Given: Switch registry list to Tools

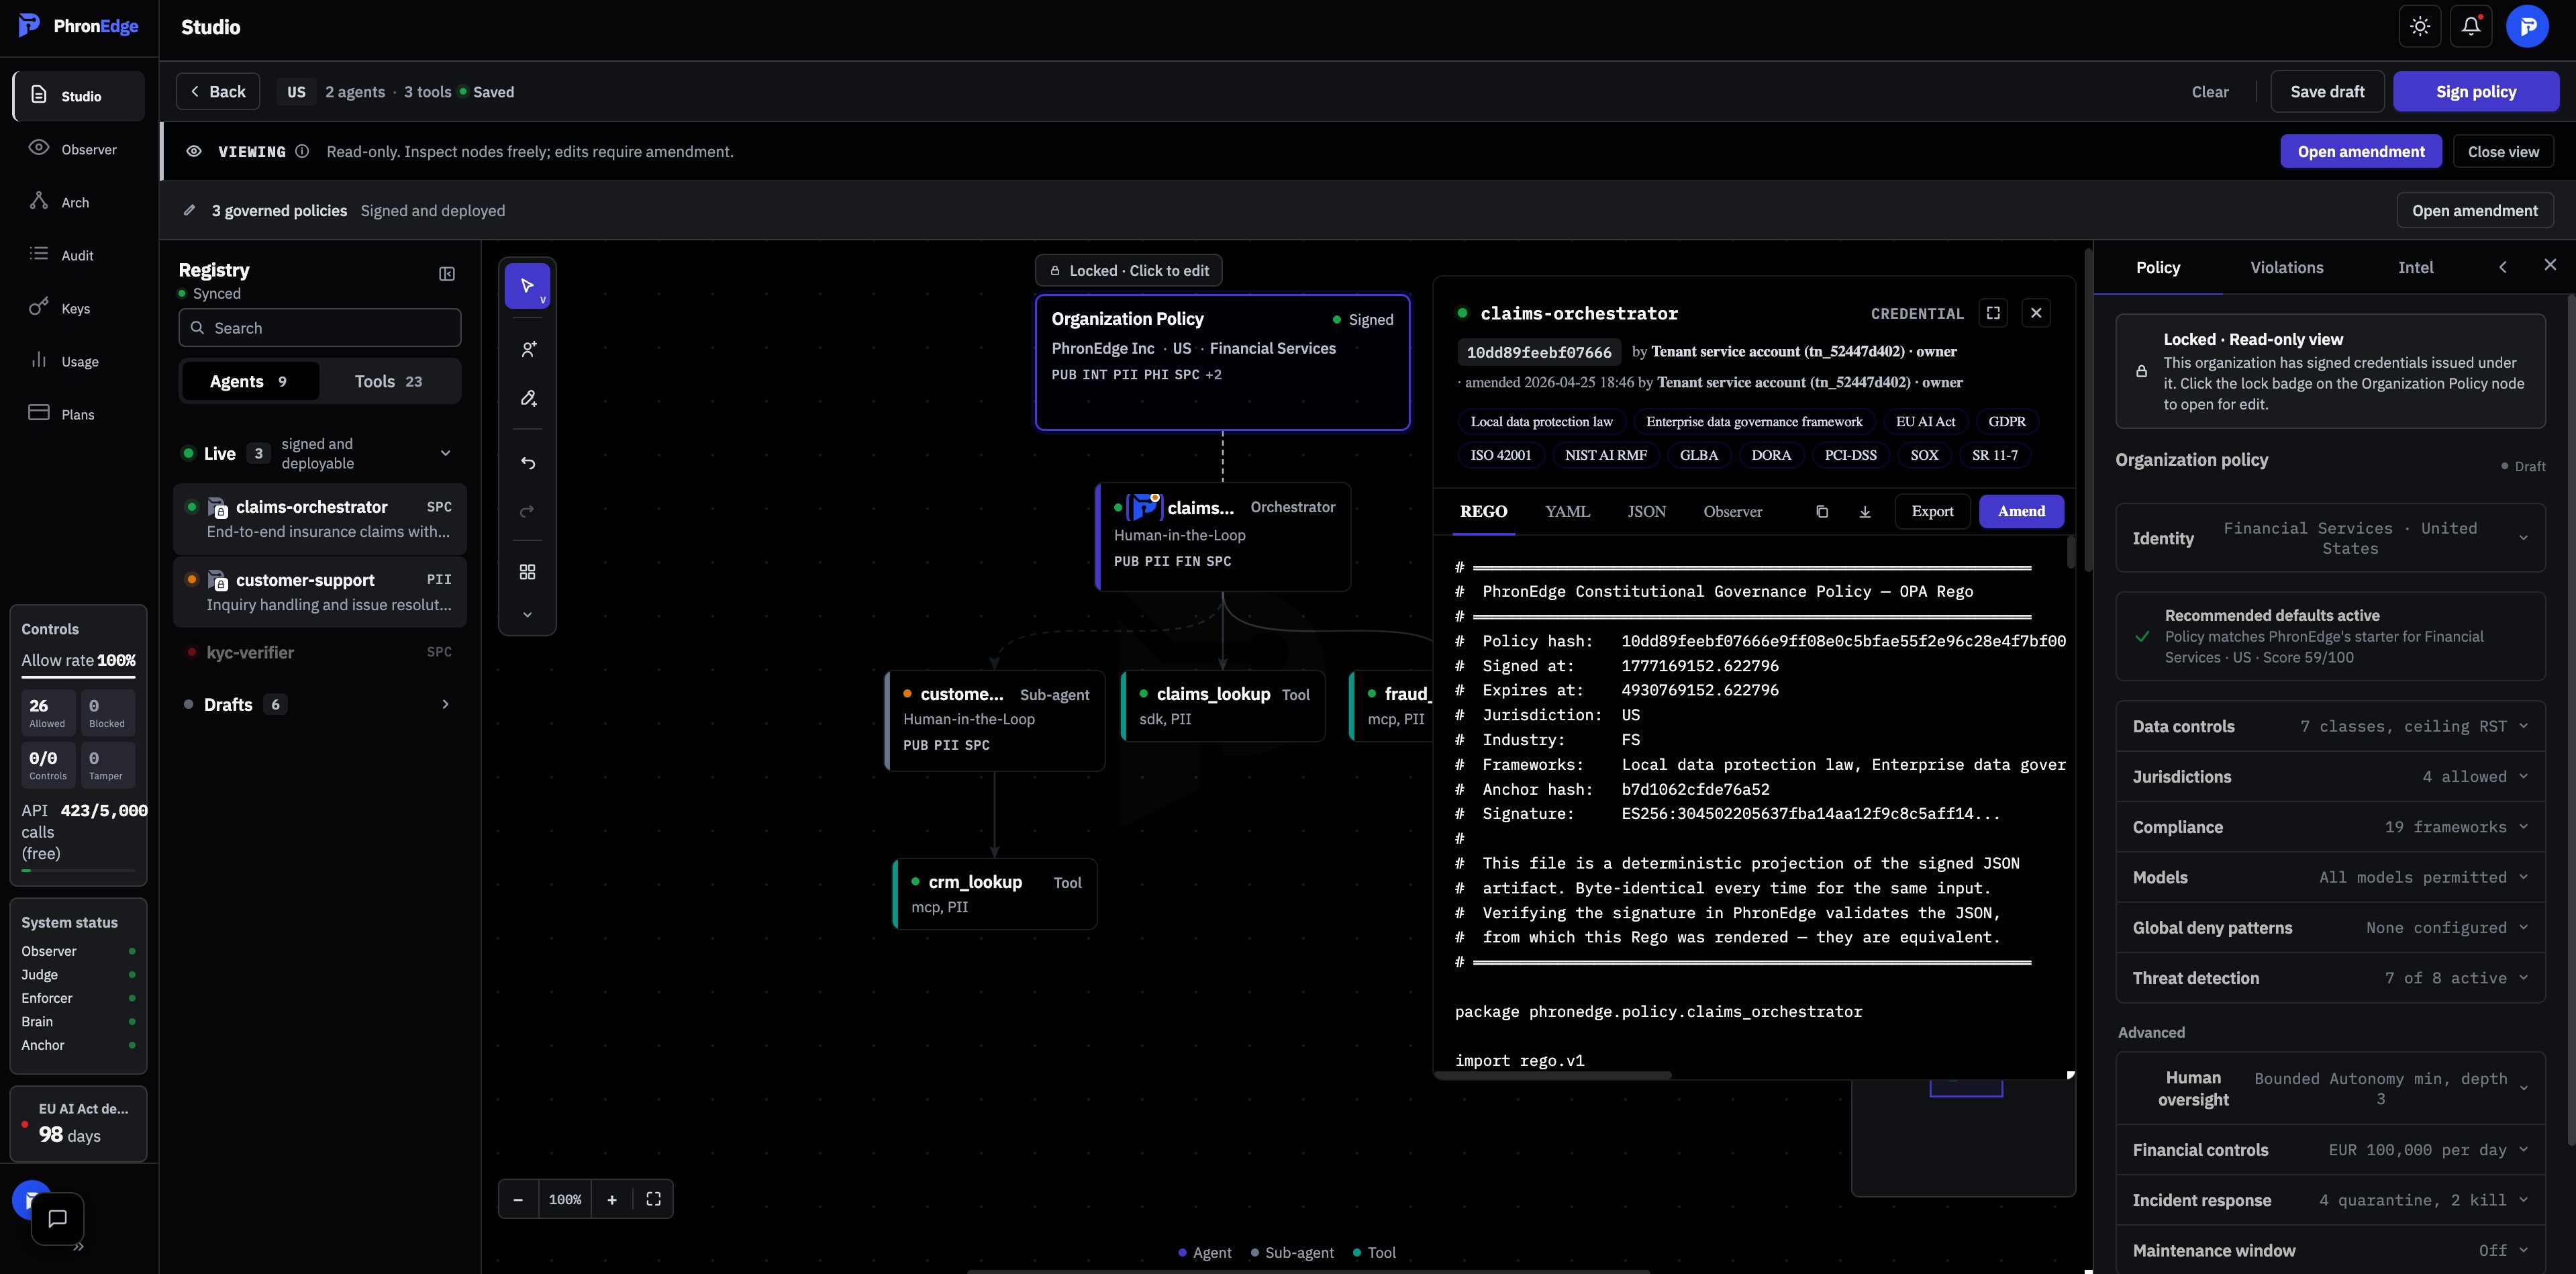Looking at the screenshot, I should coord(388,381).
